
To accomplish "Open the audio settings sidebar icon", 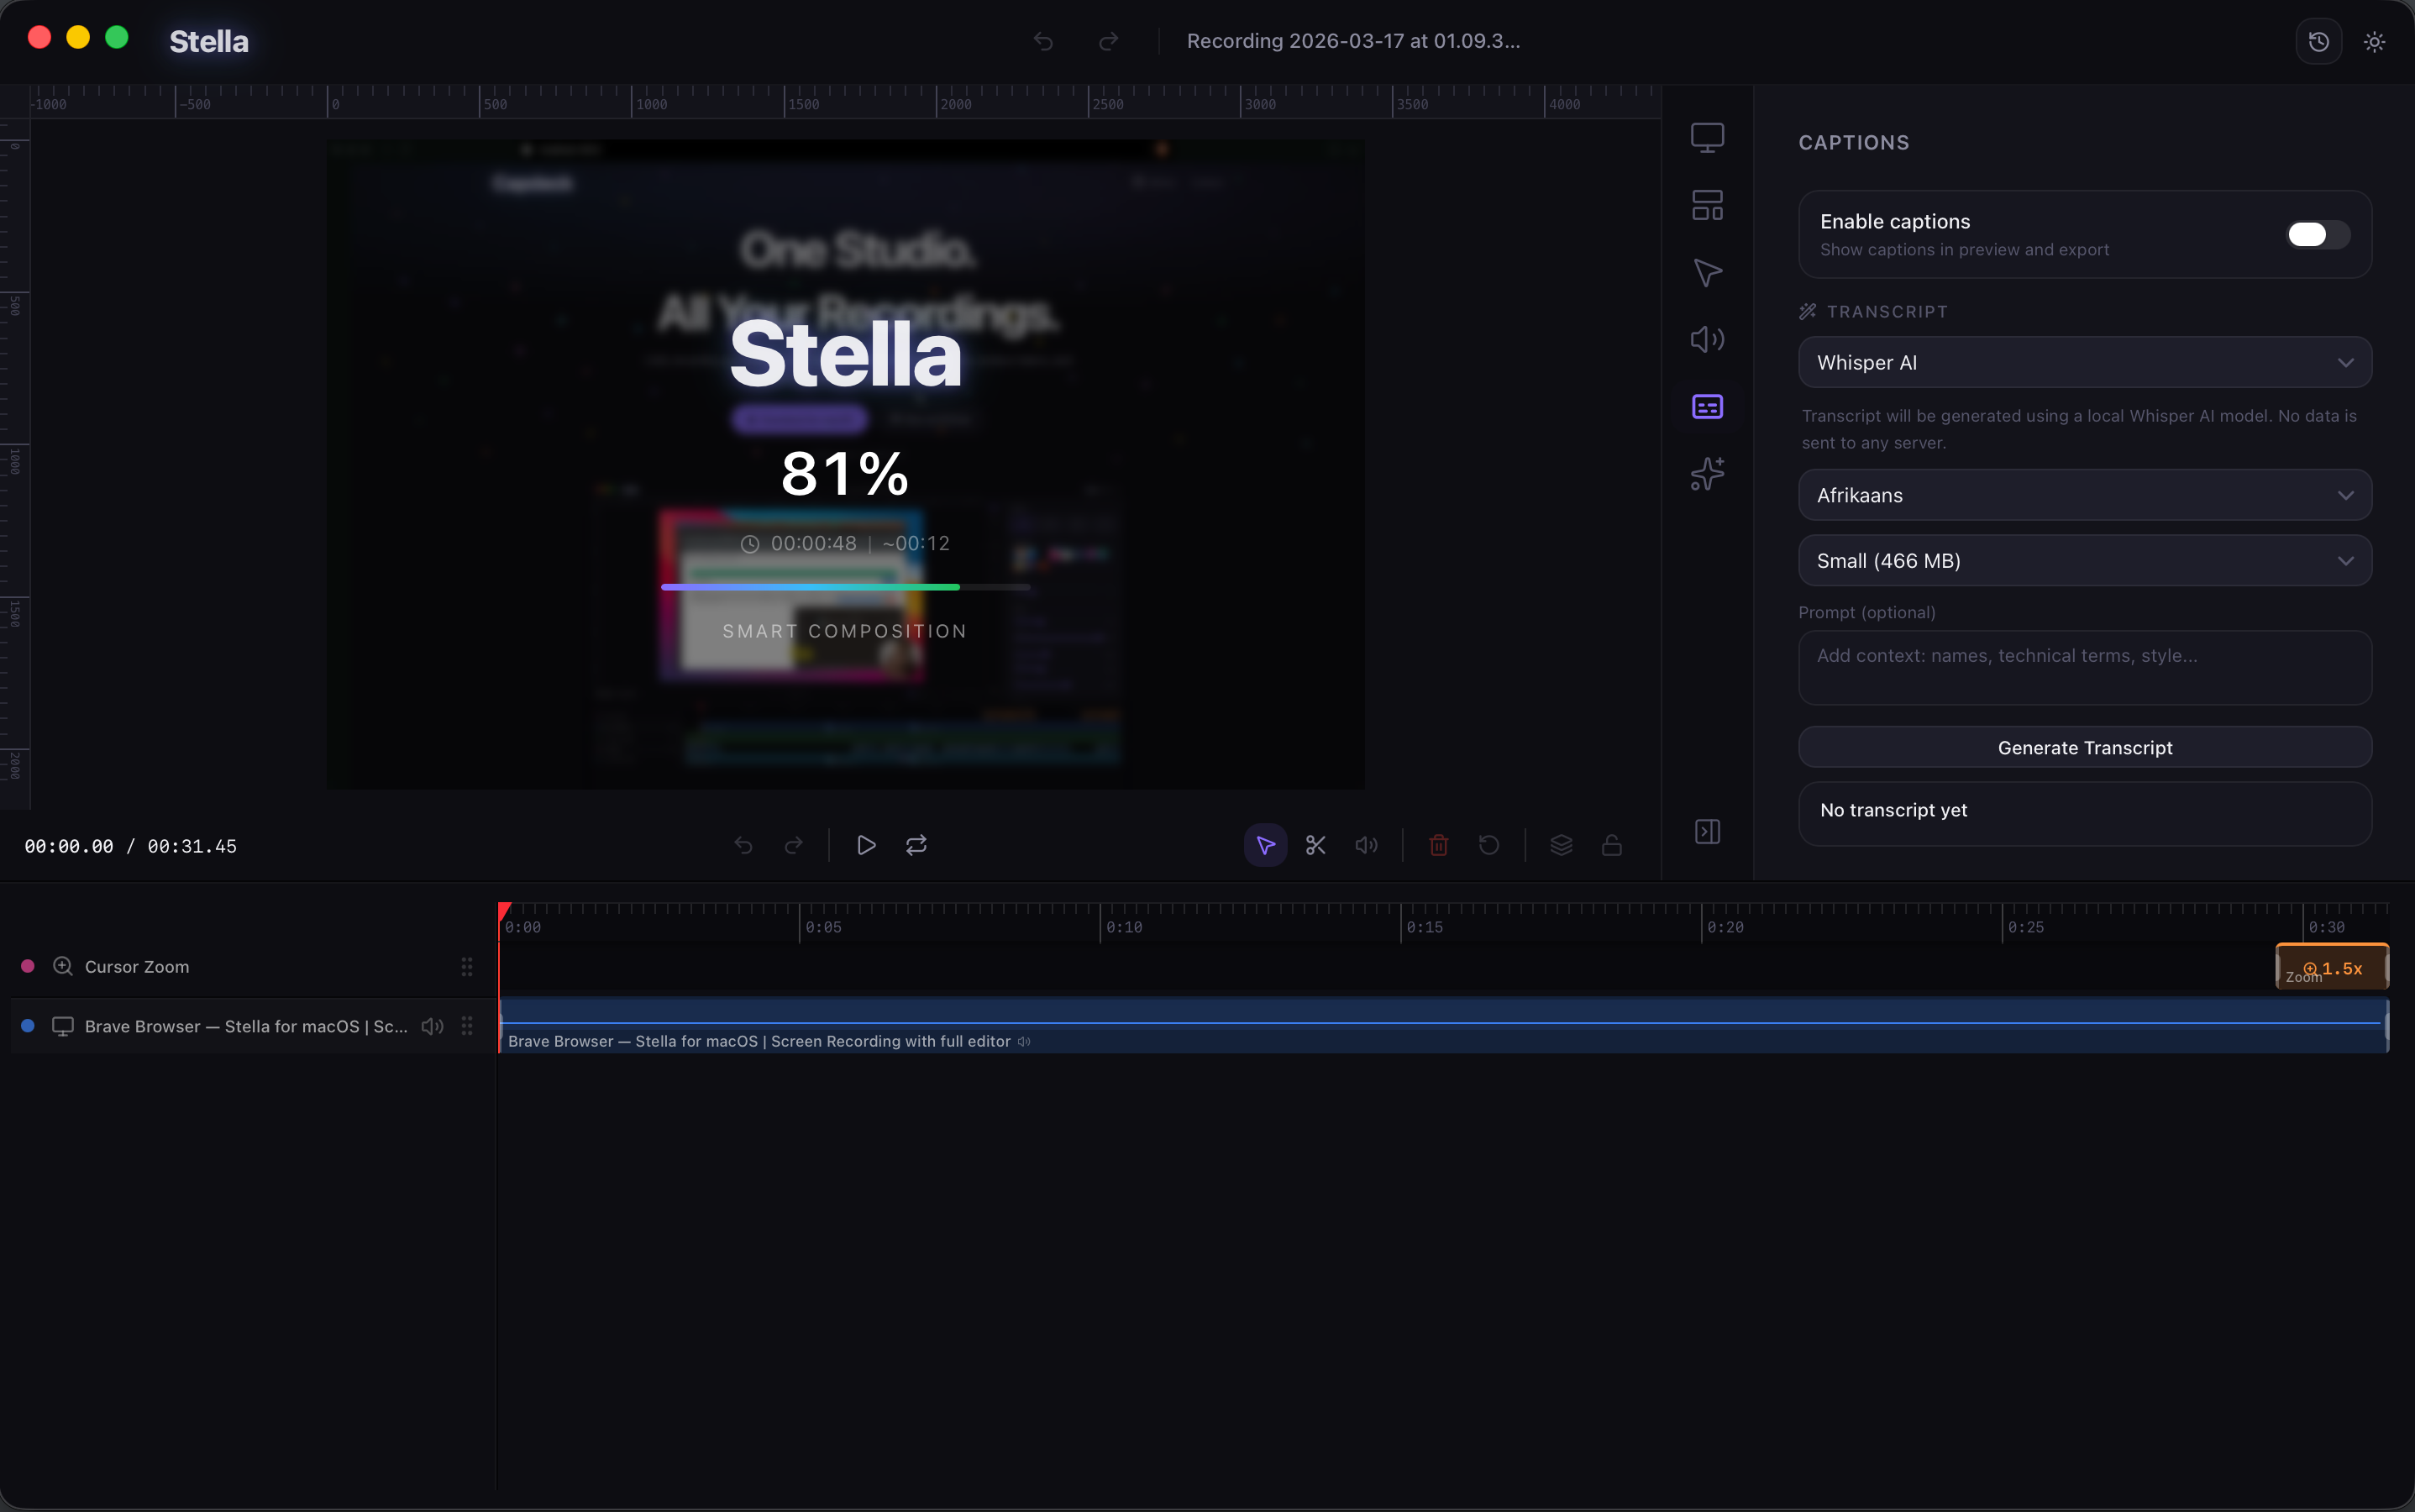I will [x=1707, y=339].
